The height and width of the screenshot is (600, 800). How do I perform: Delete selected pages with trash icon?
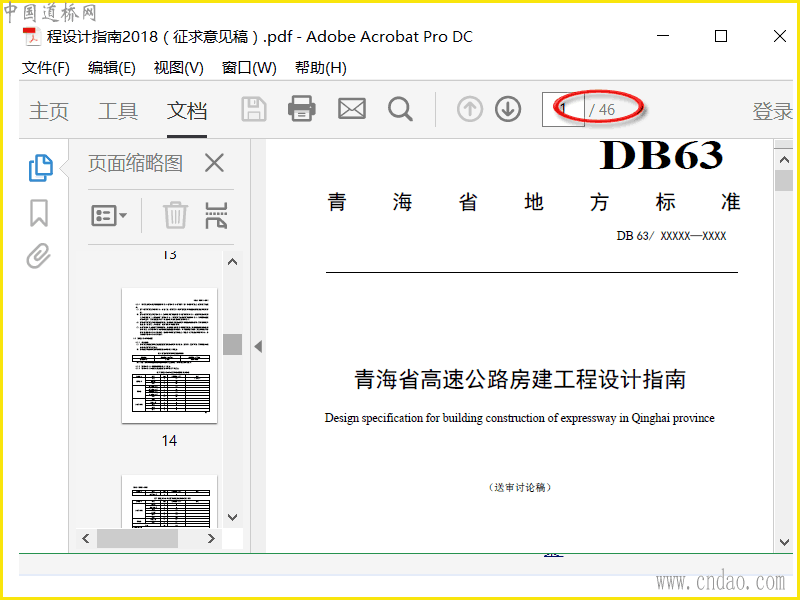[x=175, y=215]
